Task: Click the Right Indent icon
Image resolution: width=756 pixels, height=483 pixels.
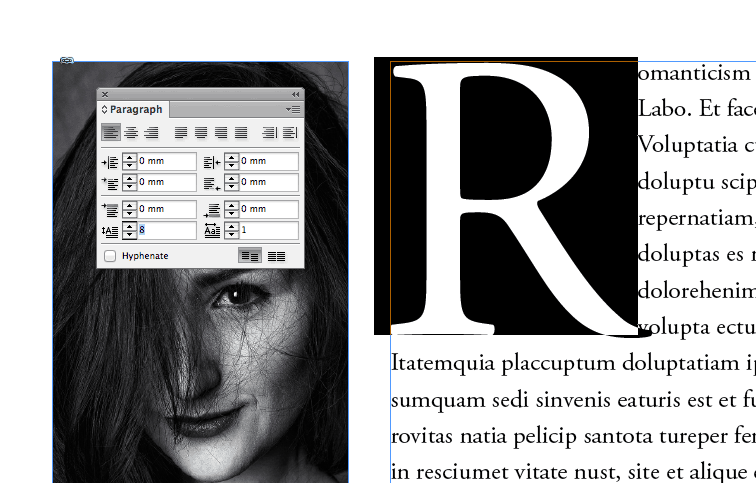Action: [x=212, y=162]
